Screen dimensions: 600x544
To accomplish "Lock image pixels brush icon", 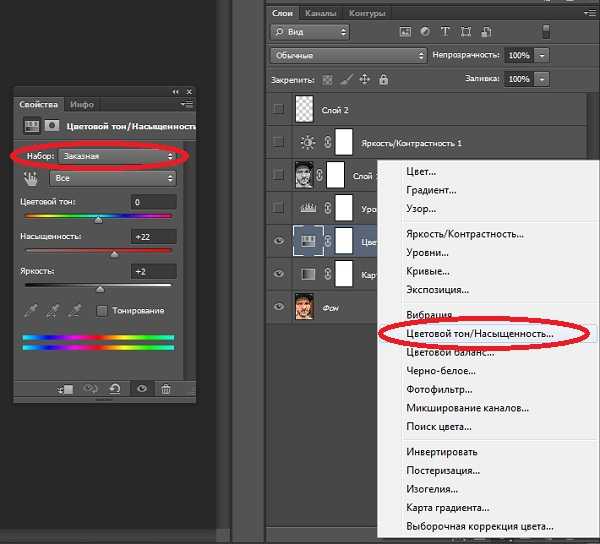I will point(346,80).
